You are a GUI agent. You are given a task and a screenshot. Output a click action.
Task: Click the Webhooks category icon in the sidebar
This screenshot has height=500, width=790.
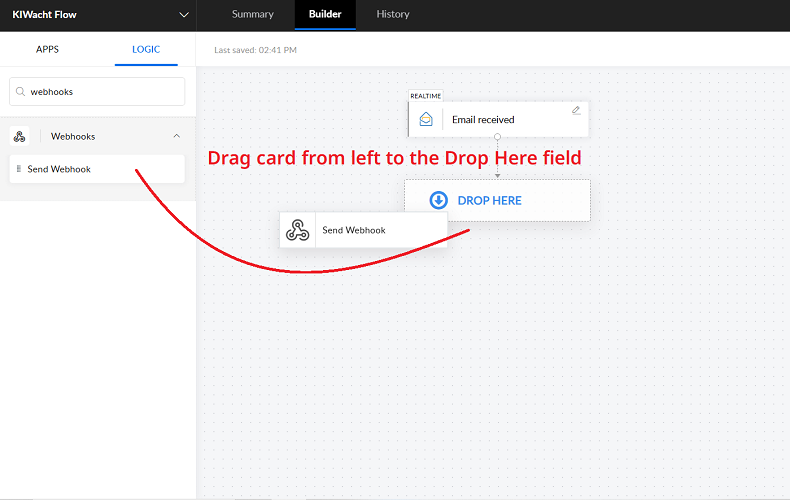click(x=19, y=136)
